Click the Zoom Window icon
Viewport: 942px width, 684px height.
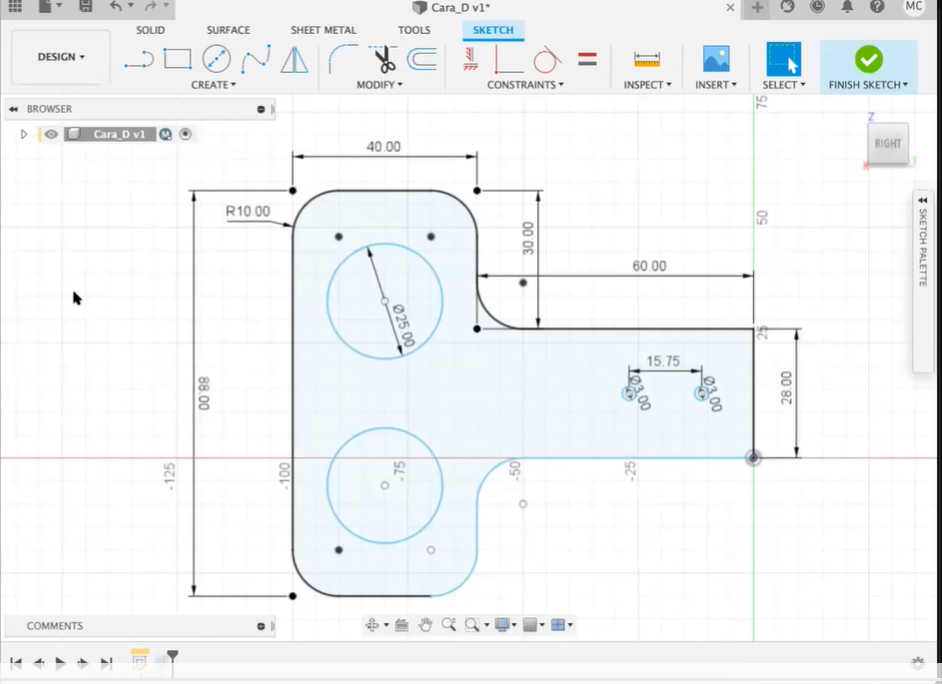[x=472, y=625]
